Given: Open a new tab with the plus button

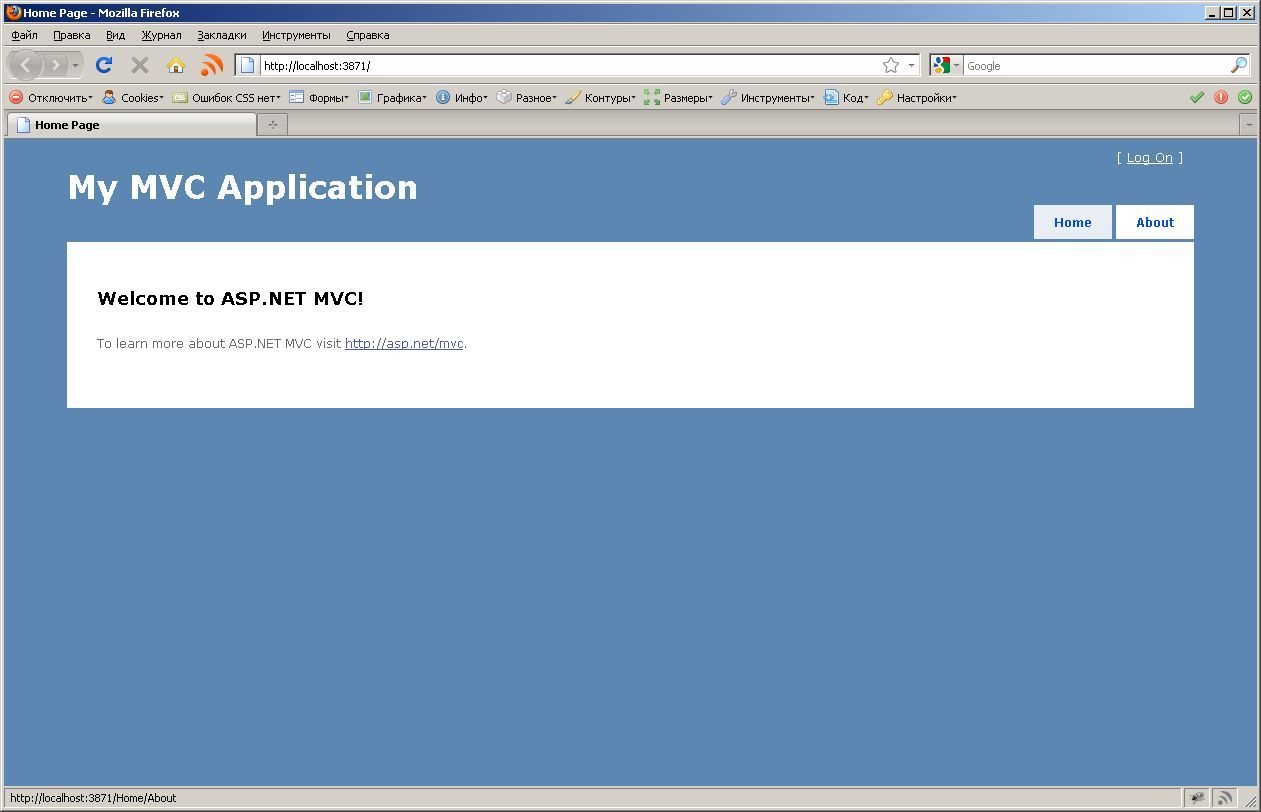Looking at the screenshot, I should click(x=272, y=125).
